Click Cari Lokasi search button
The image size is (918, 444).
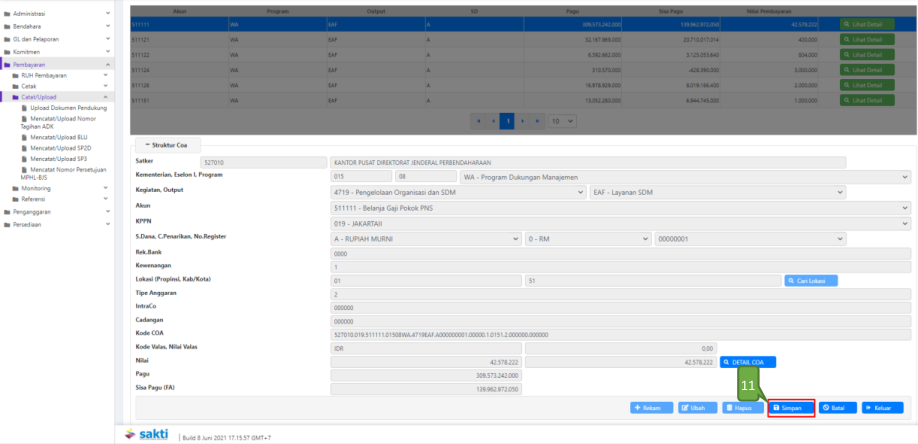(811, 281)
